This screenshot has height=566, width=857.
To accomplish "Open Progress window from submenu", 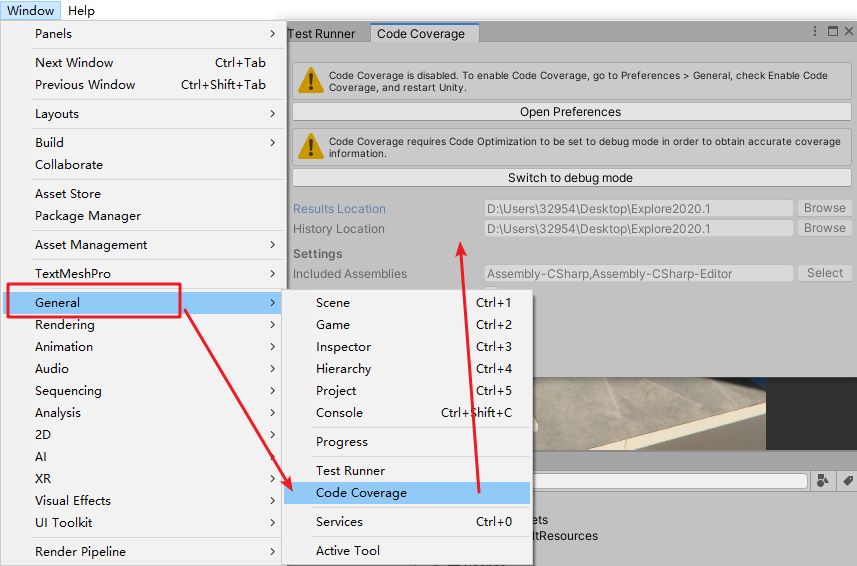I will [407, 441].
